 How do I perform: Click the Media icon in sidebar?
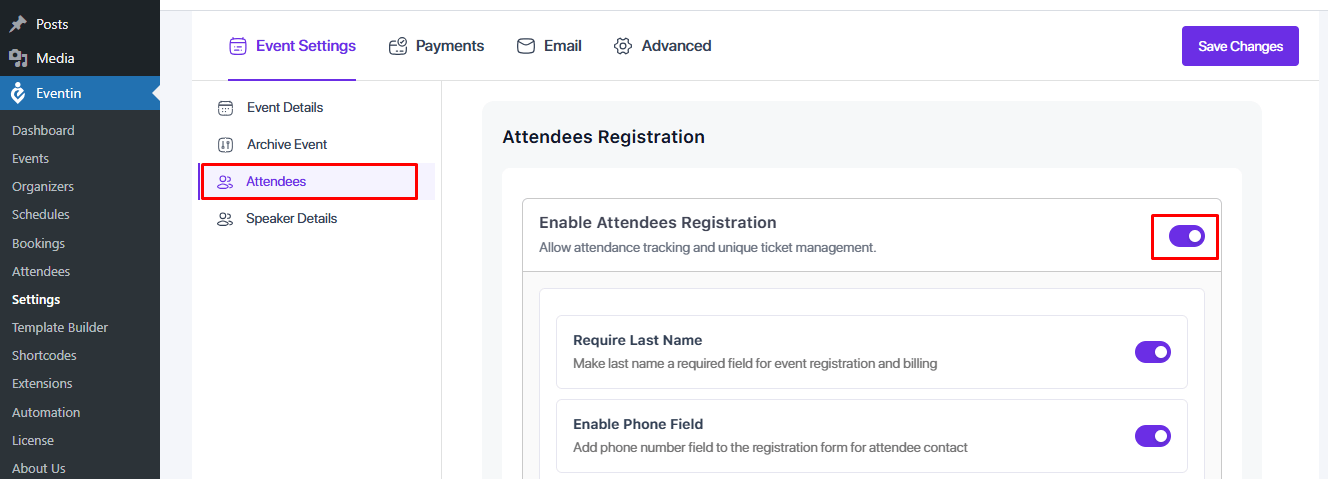coord(18,58)
